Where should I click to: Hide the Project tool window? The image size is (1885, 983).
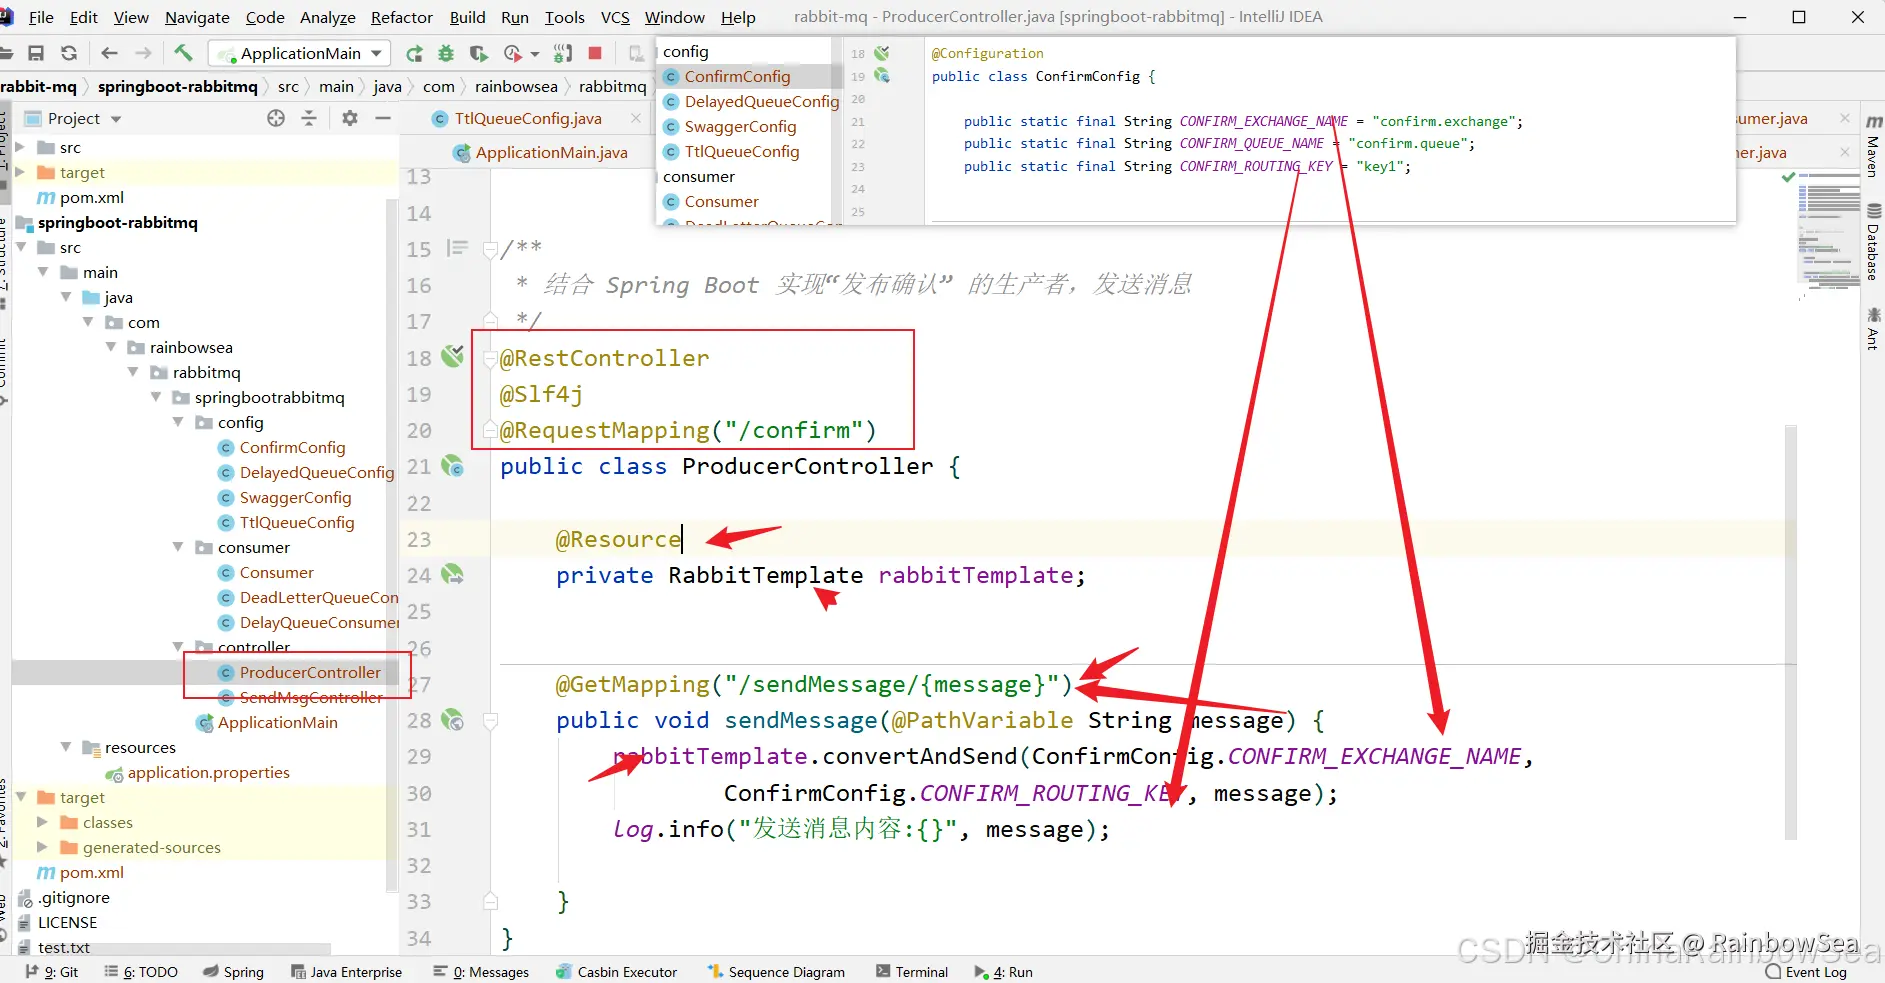[382, 118]
